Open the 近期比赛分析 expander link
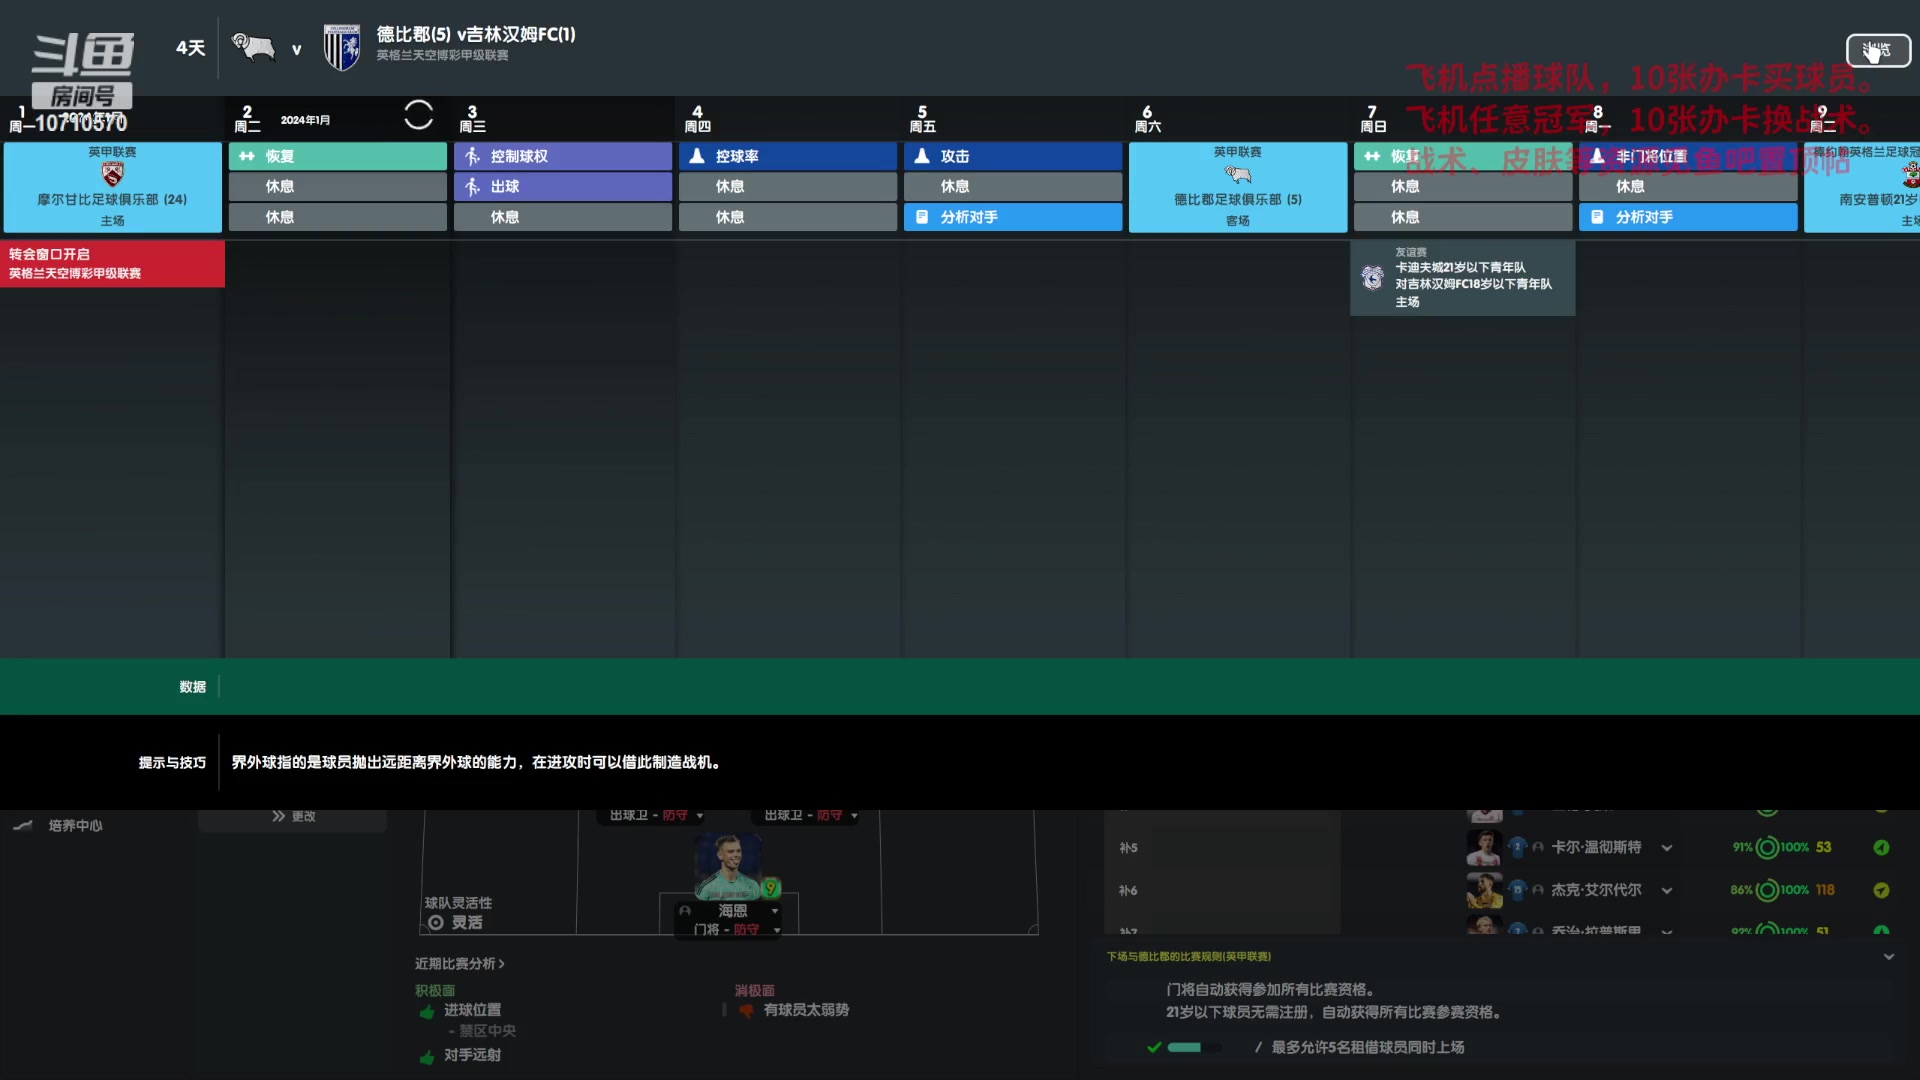 tap(460, 964)
